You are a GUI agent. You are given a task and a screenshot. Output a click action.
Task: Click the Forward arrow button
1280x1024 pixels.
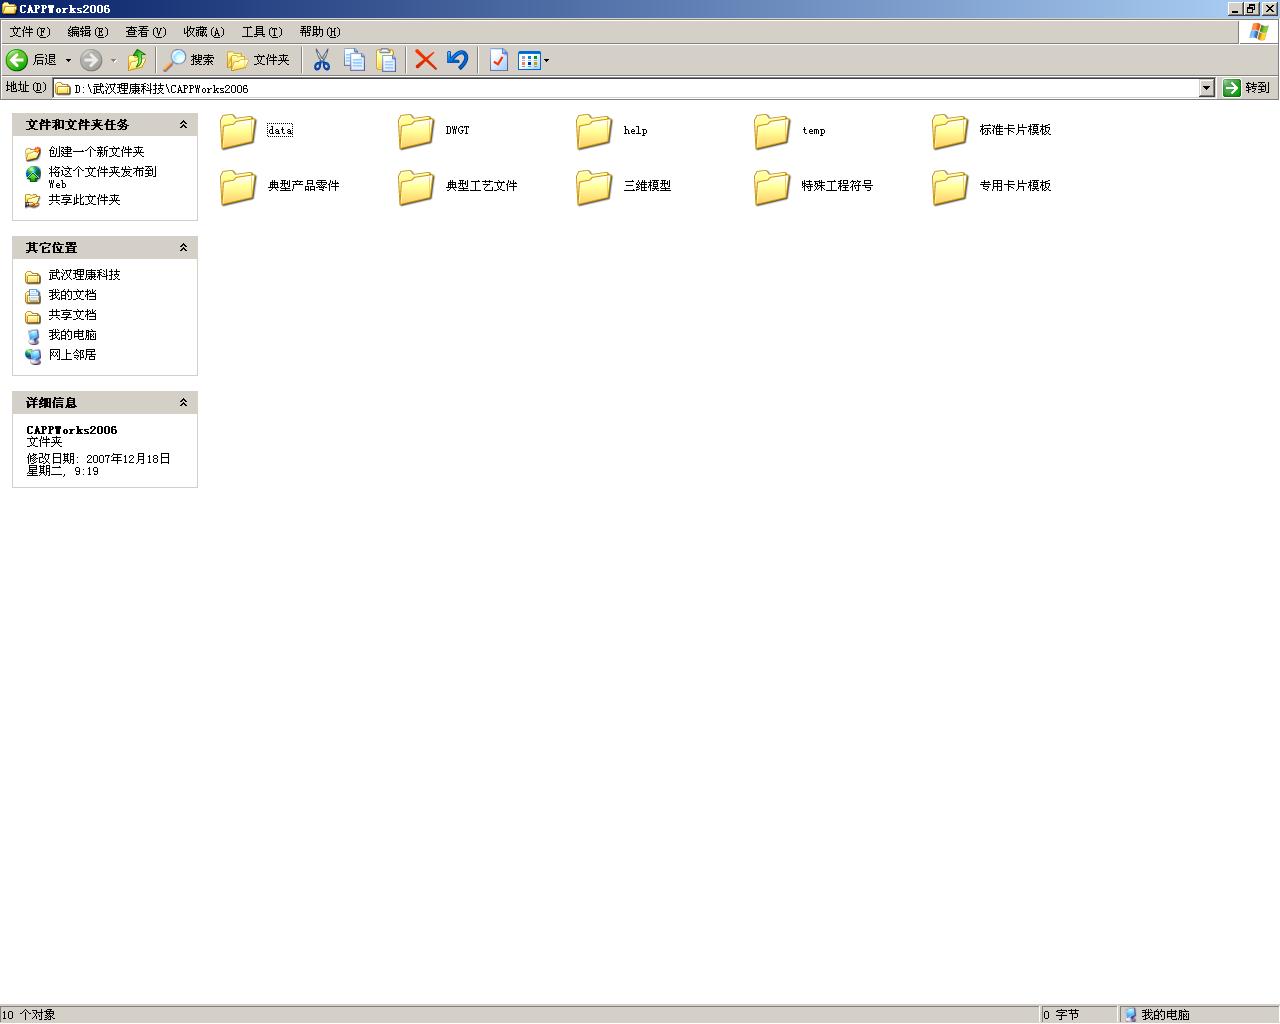[x=91, y=60]
